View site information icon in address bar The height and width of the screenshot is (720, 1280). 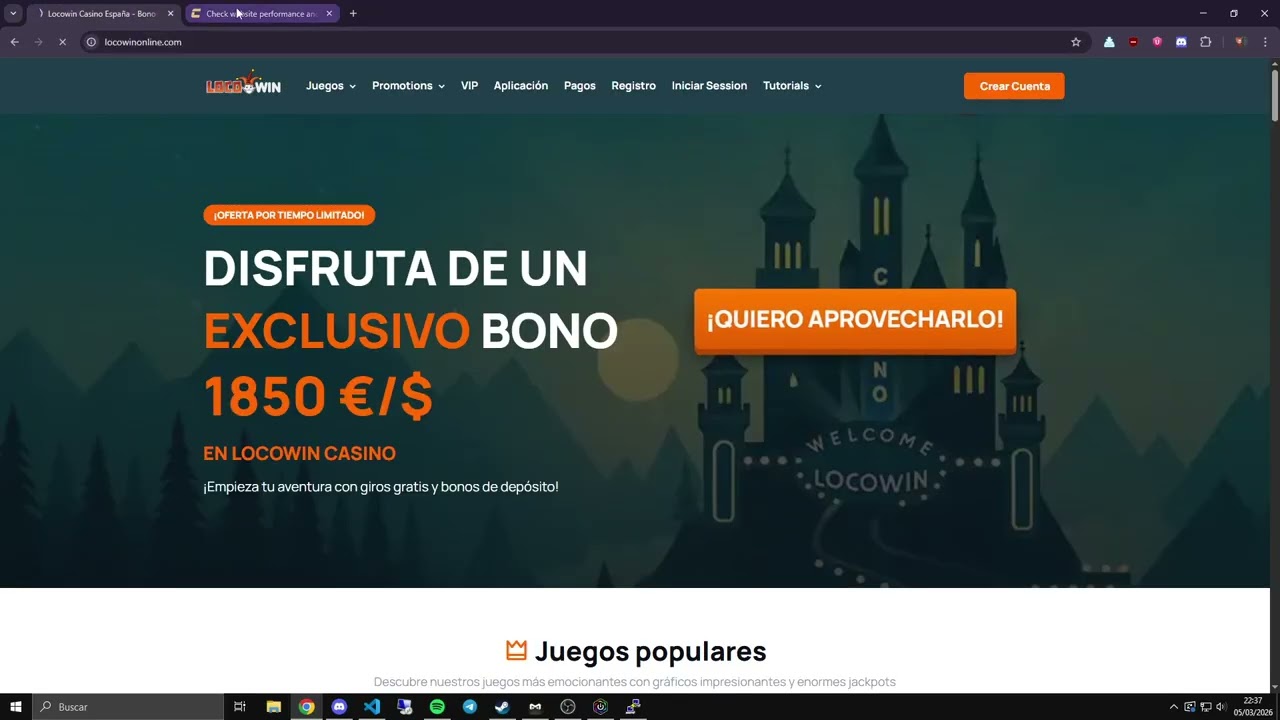point(91,42)
